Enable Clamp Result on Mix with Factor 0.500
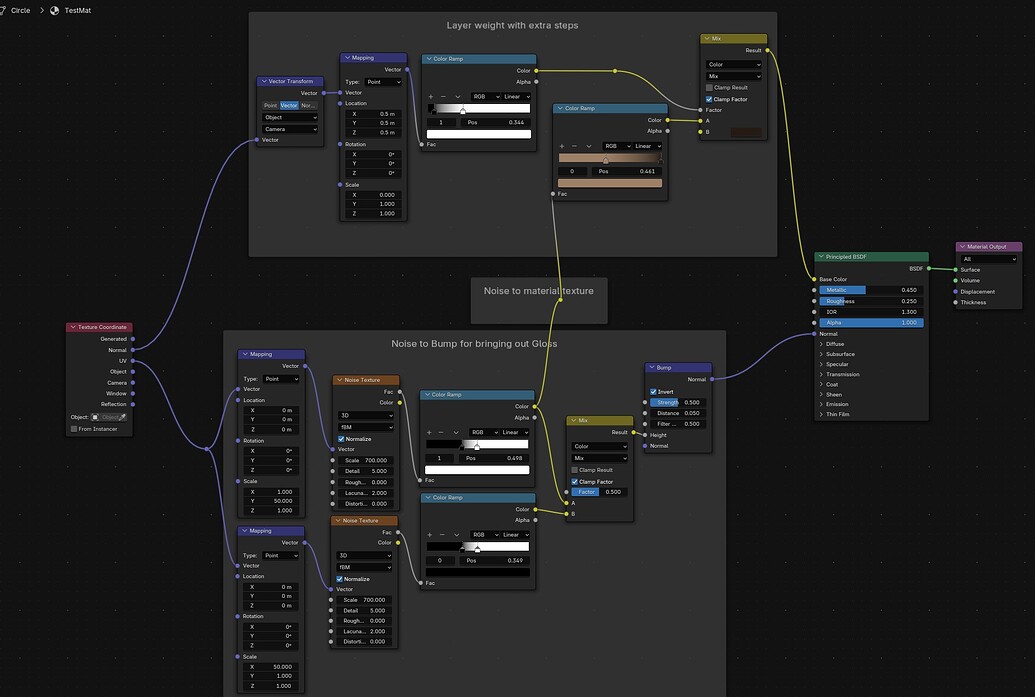 [x=574, y=470]
